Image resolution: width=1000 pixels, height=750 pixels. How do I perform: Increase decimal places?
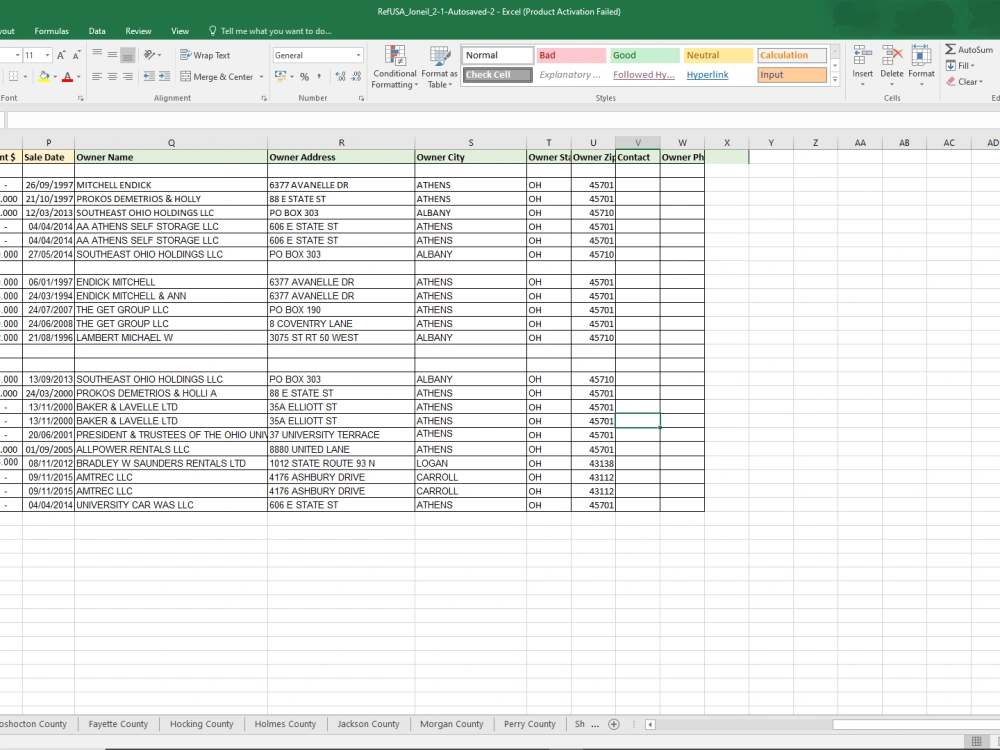pos(340,77)
